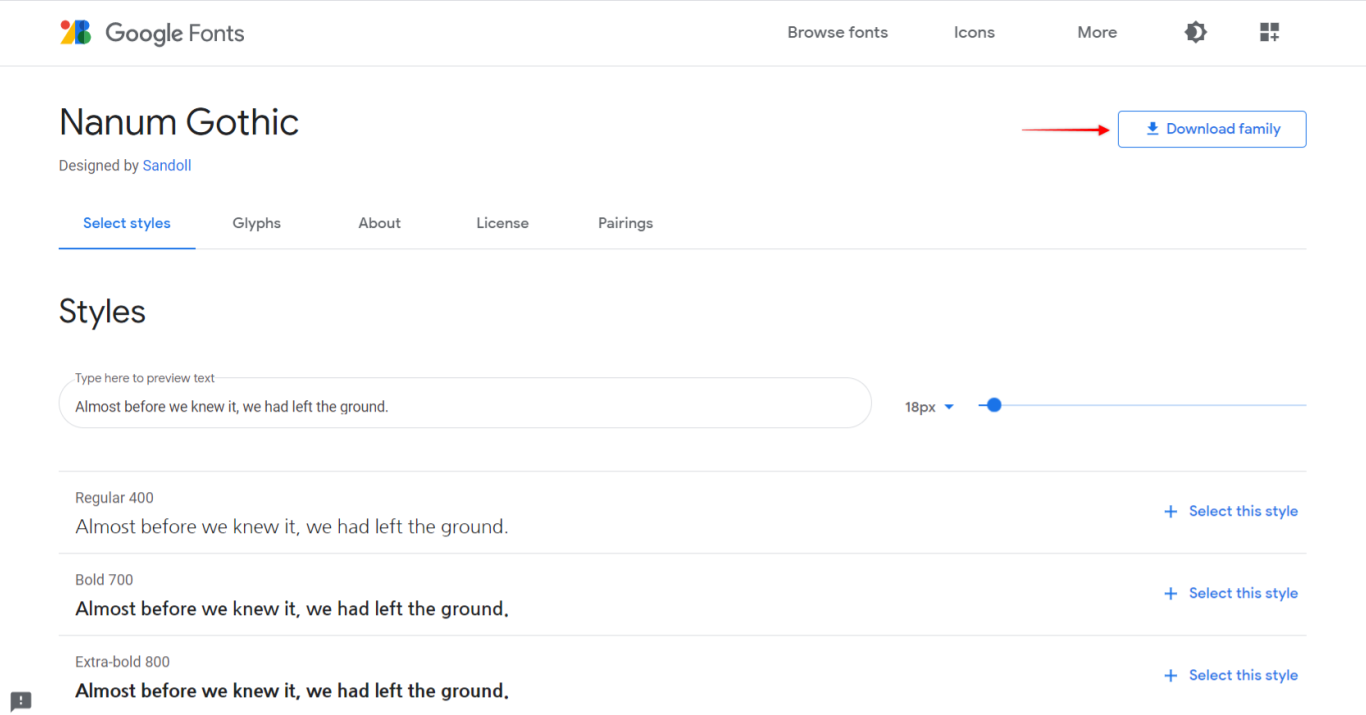
Task: Click the Extra-bold 800 label
Action: tap(122, 662)
